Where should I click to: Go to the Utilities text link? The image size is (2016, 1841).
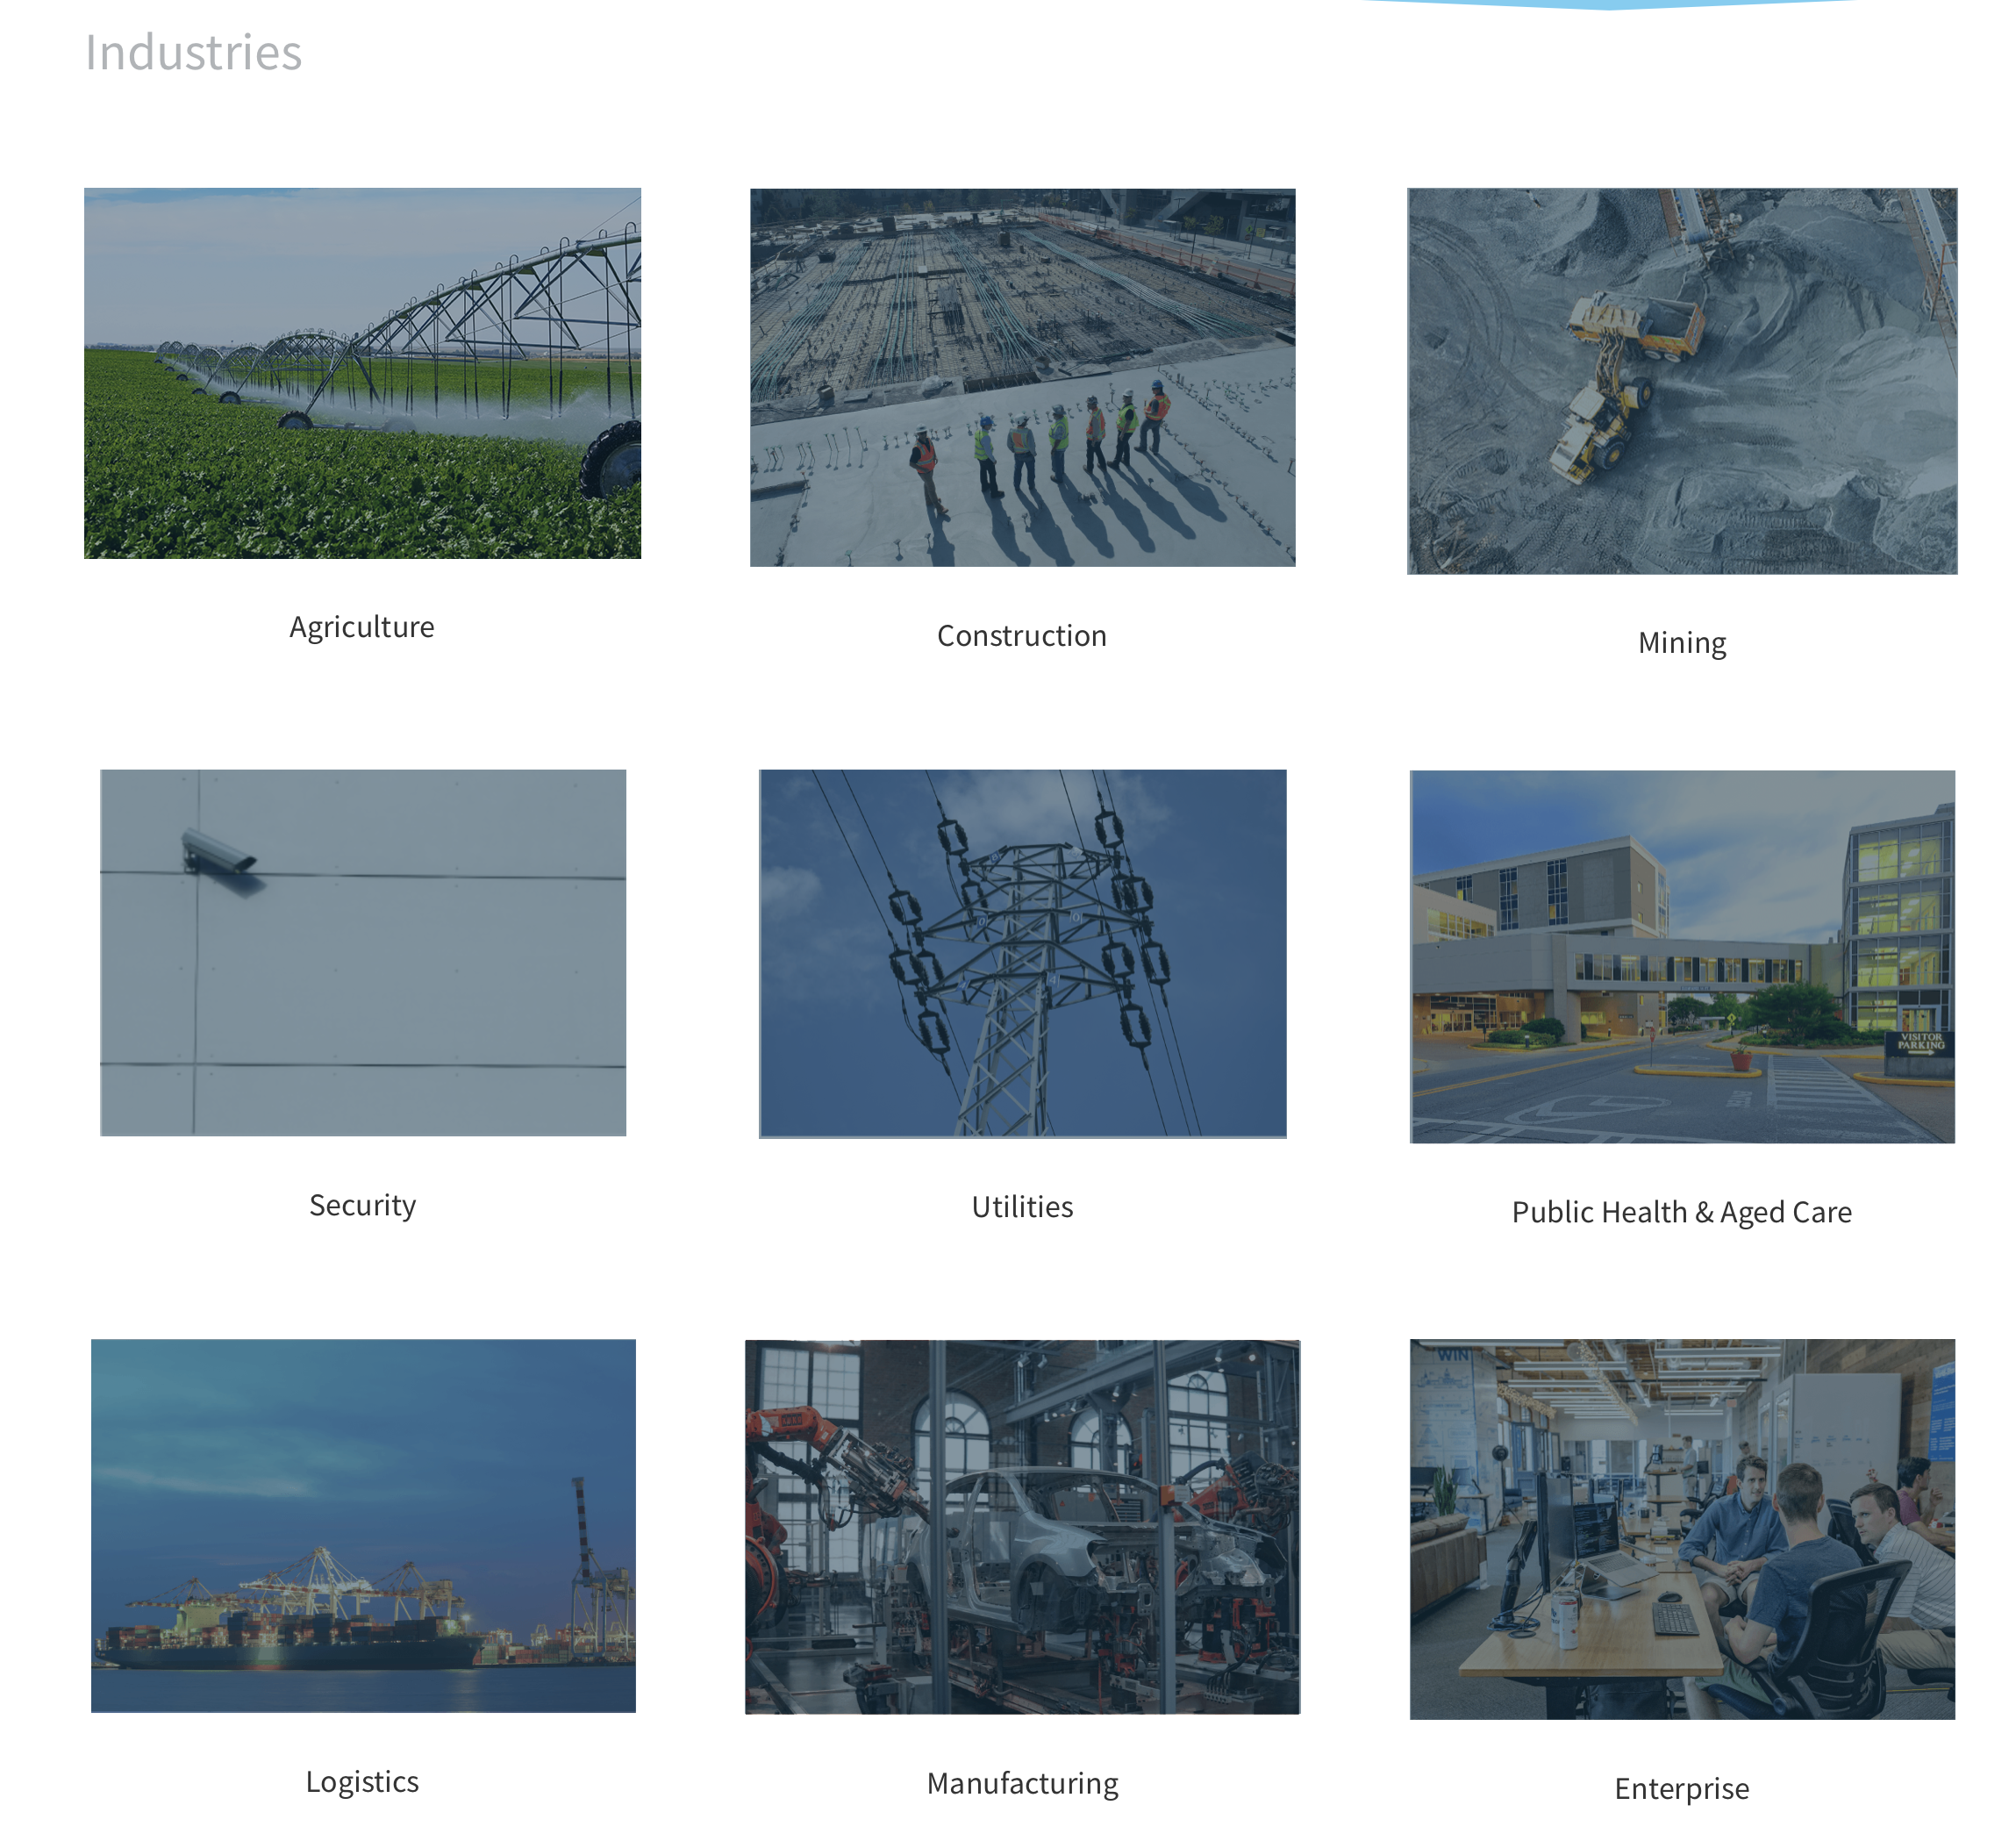(x=1022, y=1207)
